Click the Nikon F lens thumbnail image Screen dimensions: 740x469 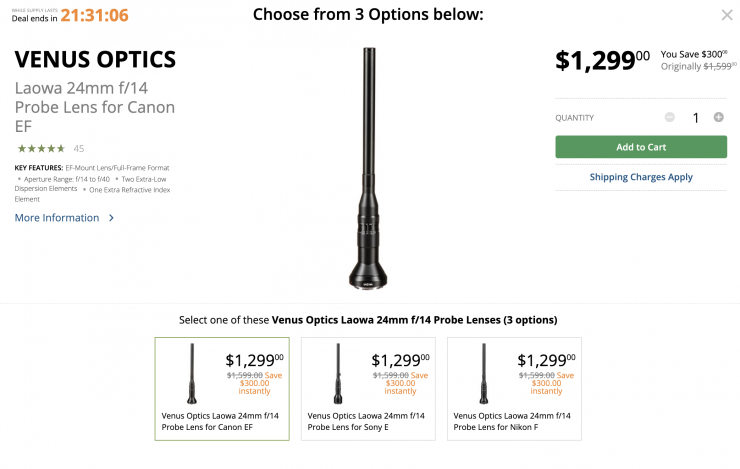483,373
